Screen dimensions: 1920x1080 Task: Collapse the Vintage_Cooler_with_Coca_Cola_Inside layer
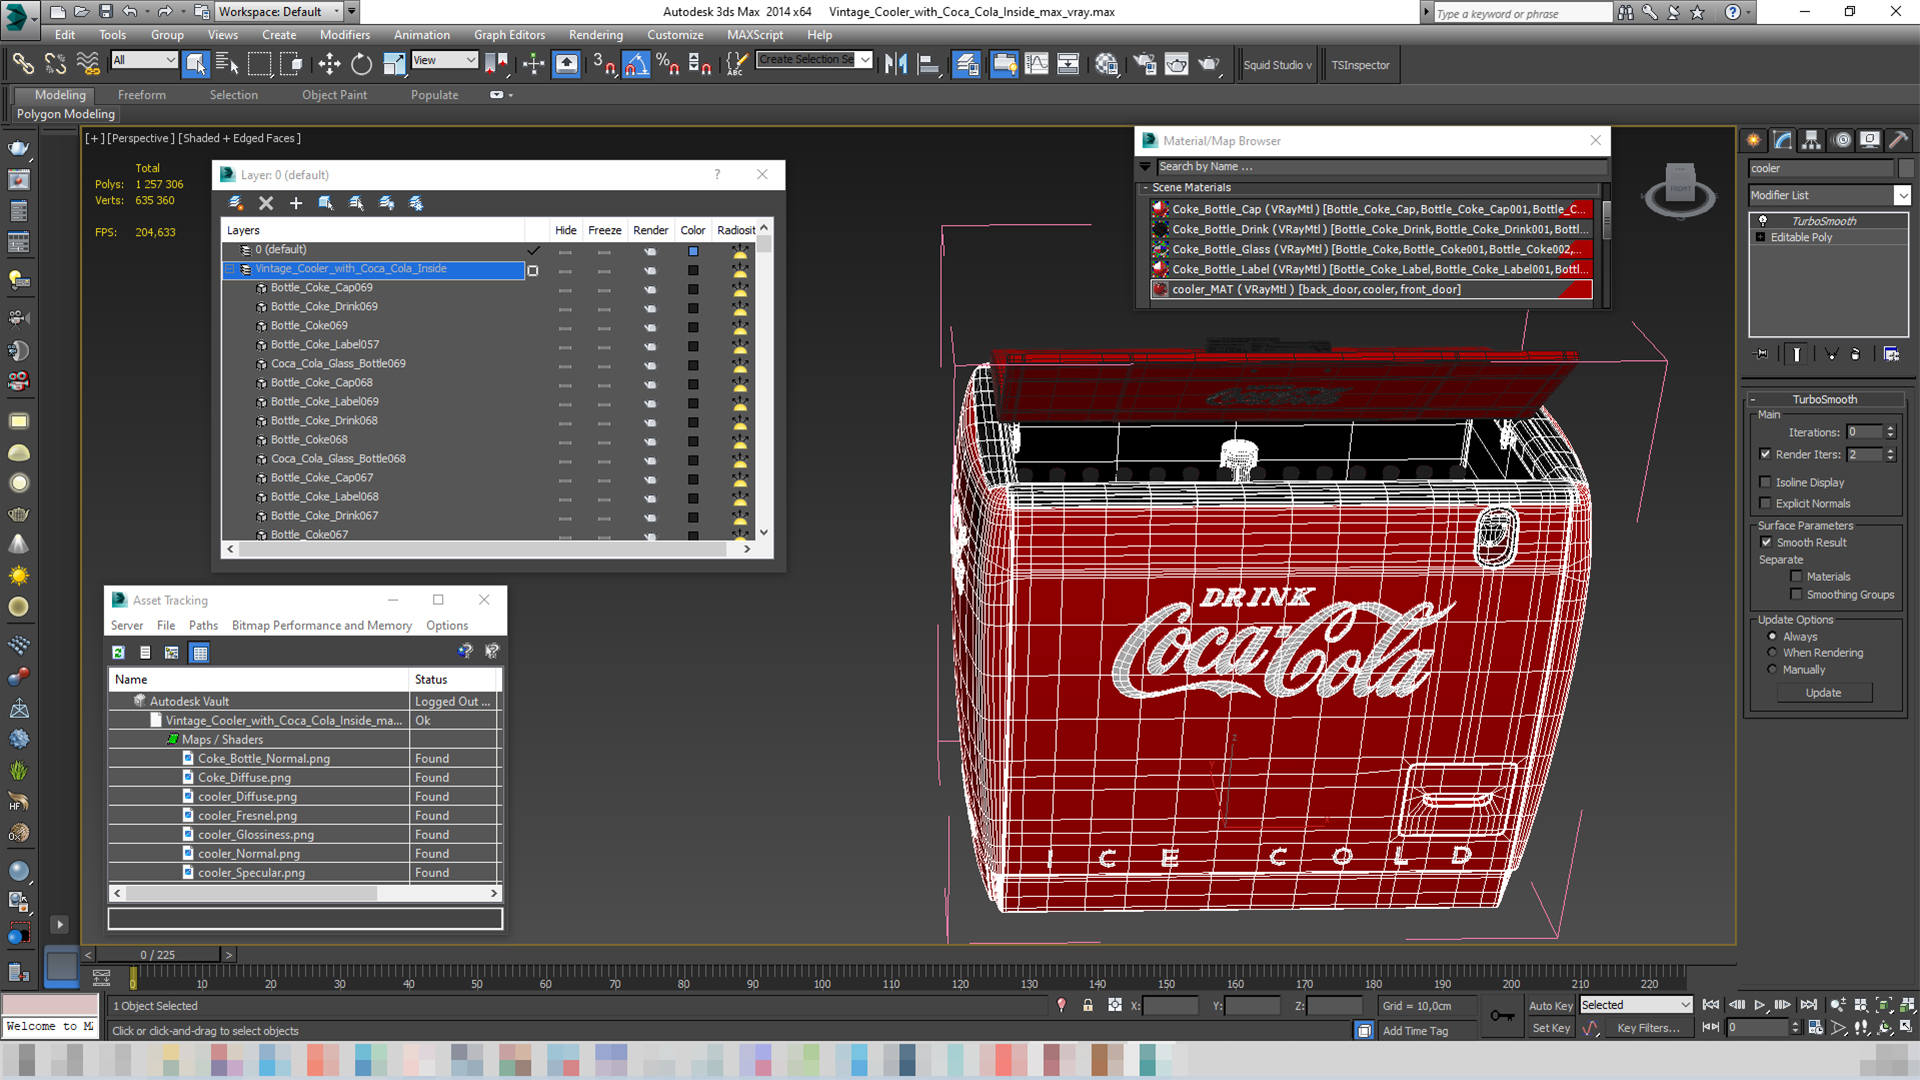230,269
